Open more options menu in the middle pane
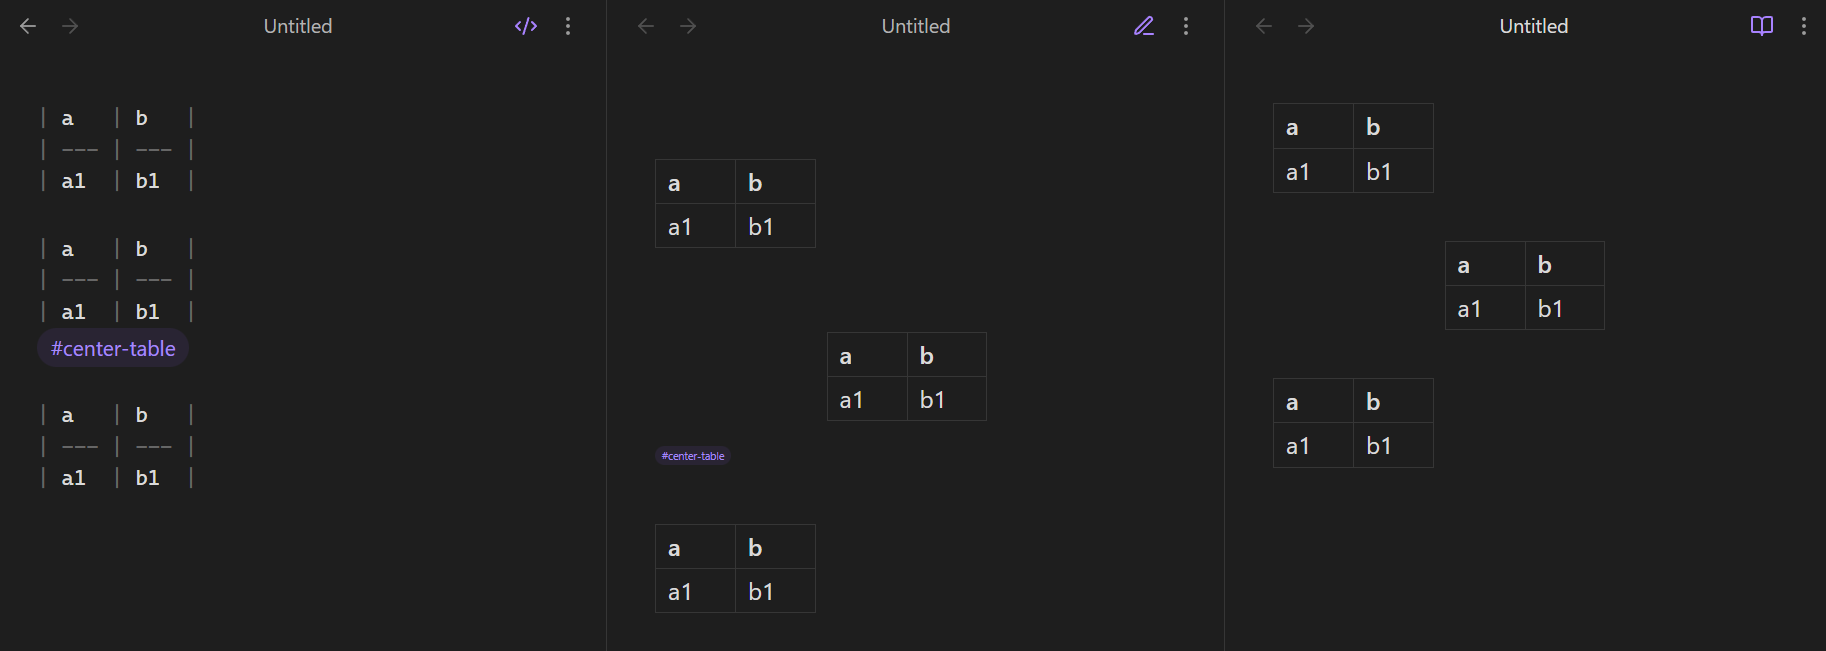Screen dimensions: 1826x651 (x=1186, y=26)
